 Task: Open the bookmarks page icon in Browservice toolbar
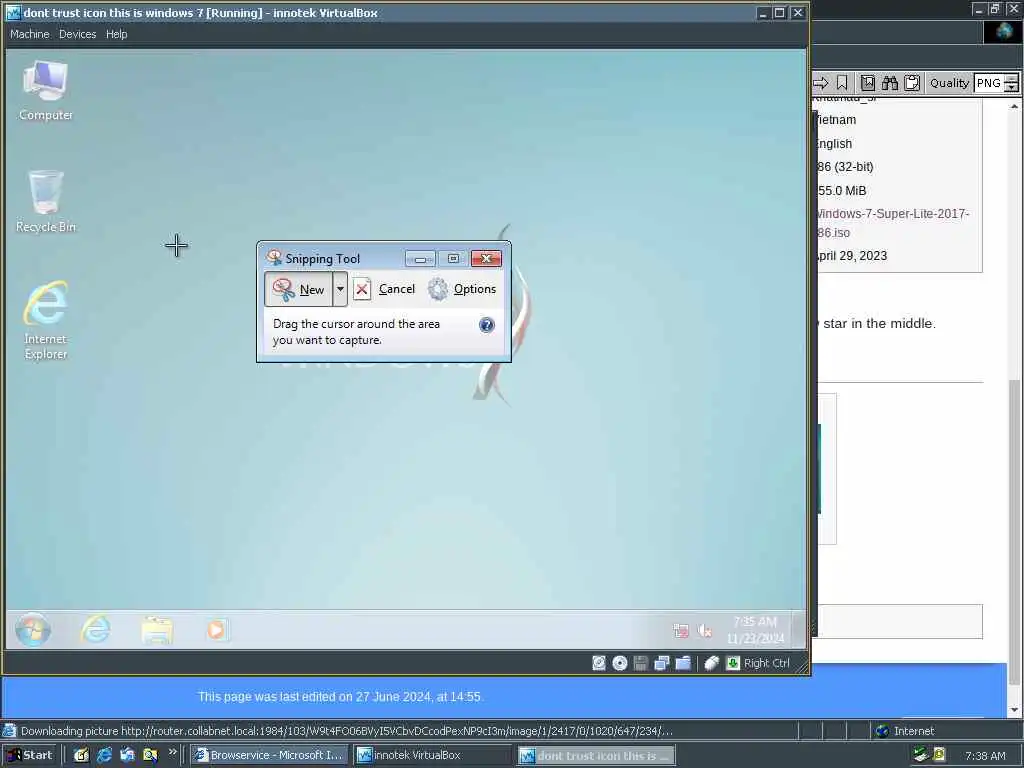point(867,83)
